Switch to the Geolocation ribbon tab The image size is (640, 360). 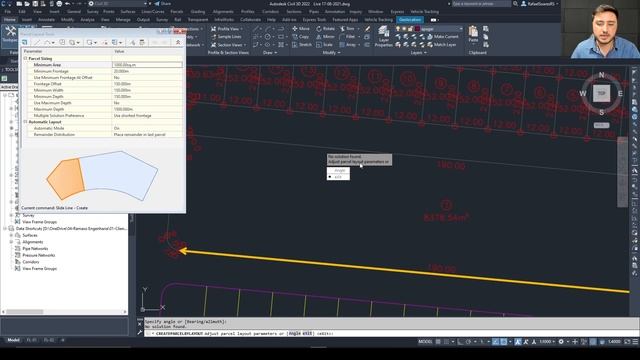(x=410, y=19)
